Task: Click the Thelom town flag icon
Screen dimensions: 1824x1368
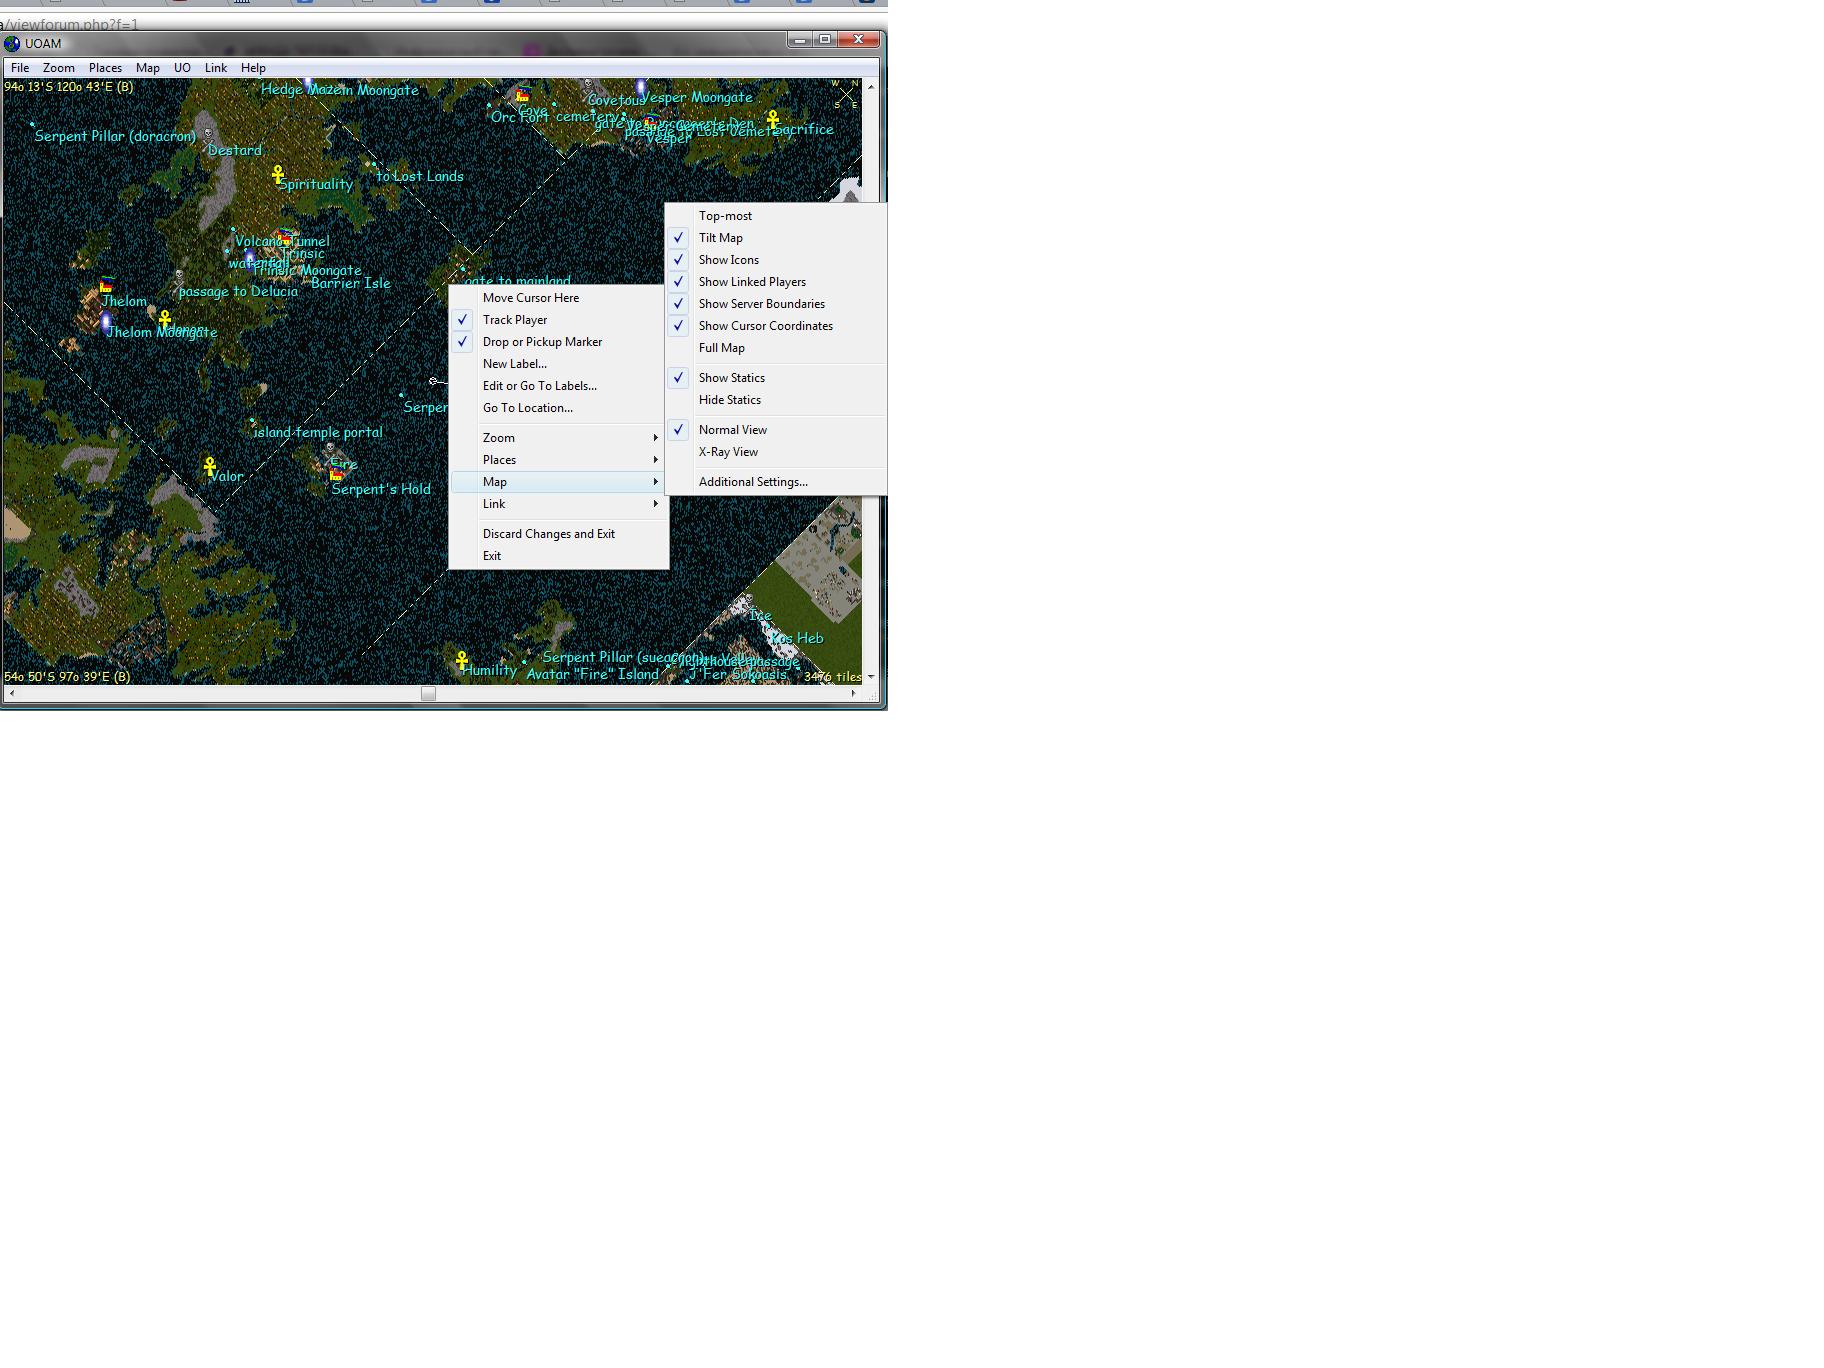Action: (106, 286)
